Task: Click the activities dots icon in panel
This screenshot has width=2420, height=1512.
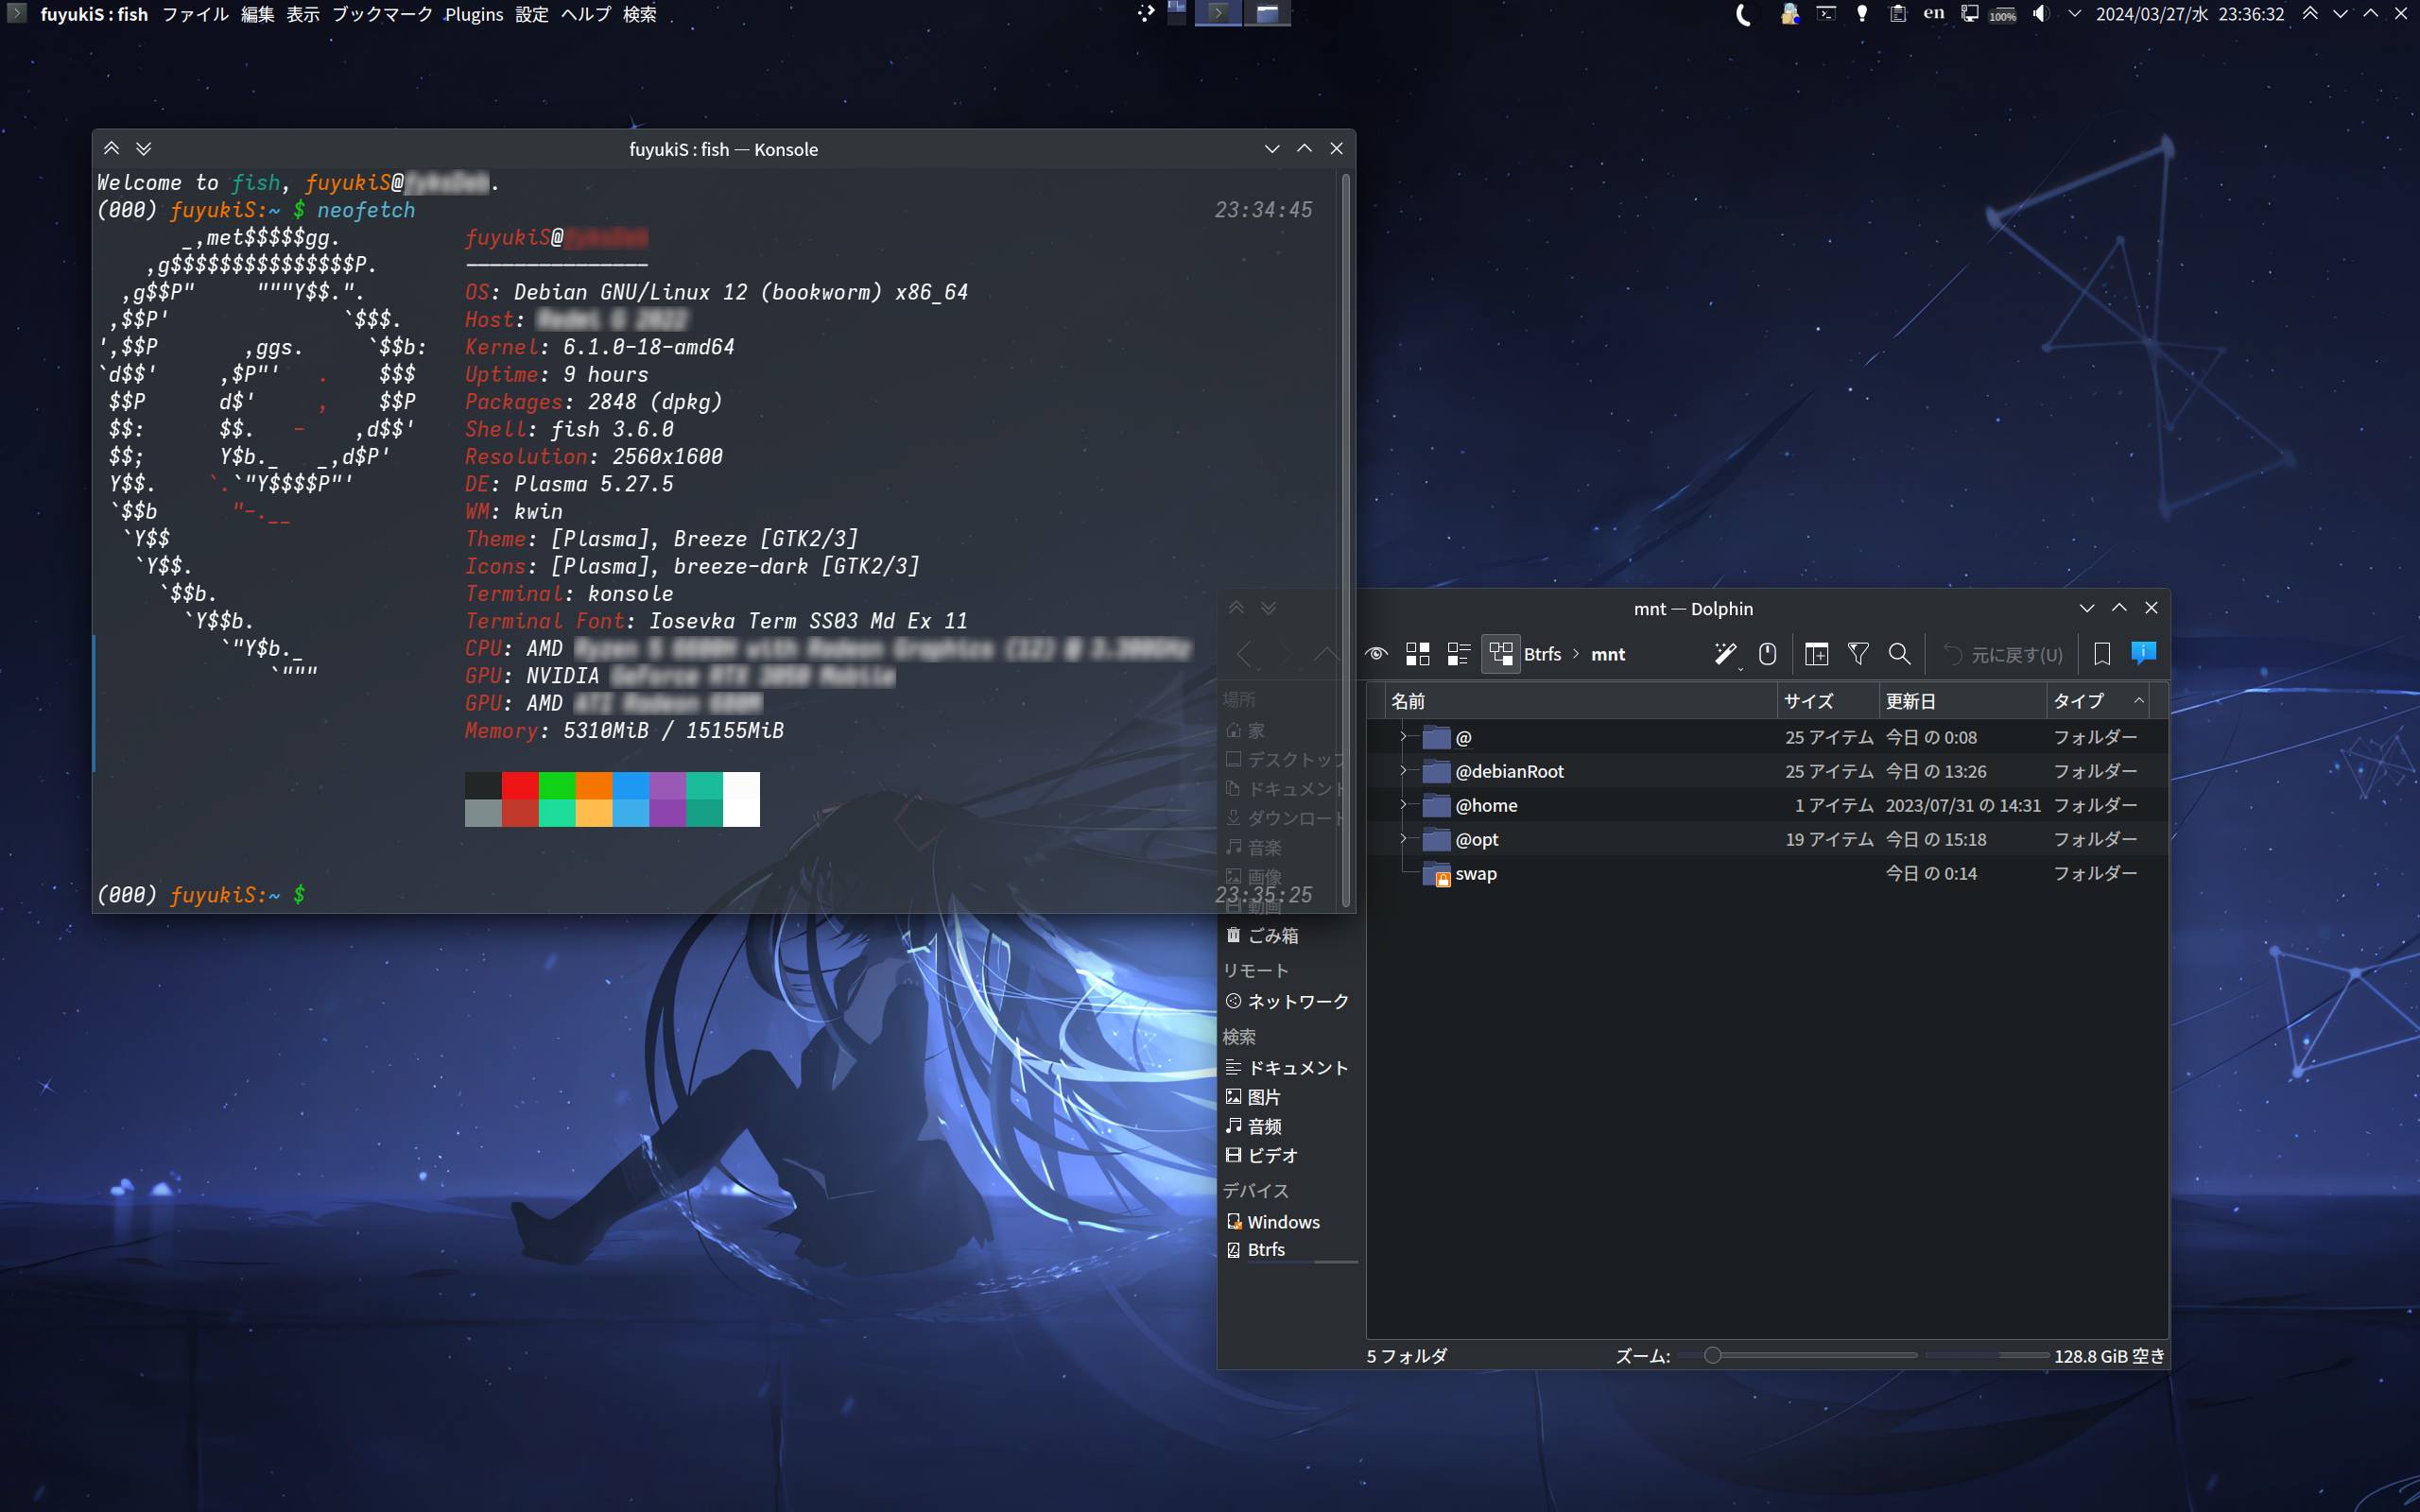Action: pyautogui.click(x=1146, y=13)
